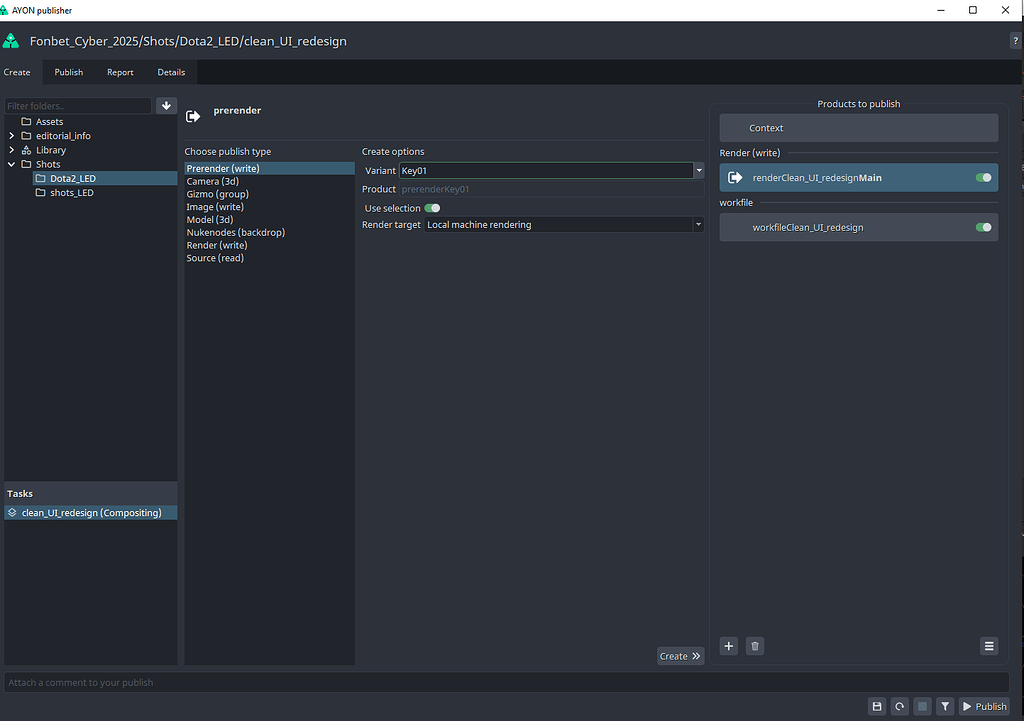The height and width of the screenshot is (721, 1024).
Task: Switch to the Details tab
Action: pyautogui.click(x=171, y=71)
